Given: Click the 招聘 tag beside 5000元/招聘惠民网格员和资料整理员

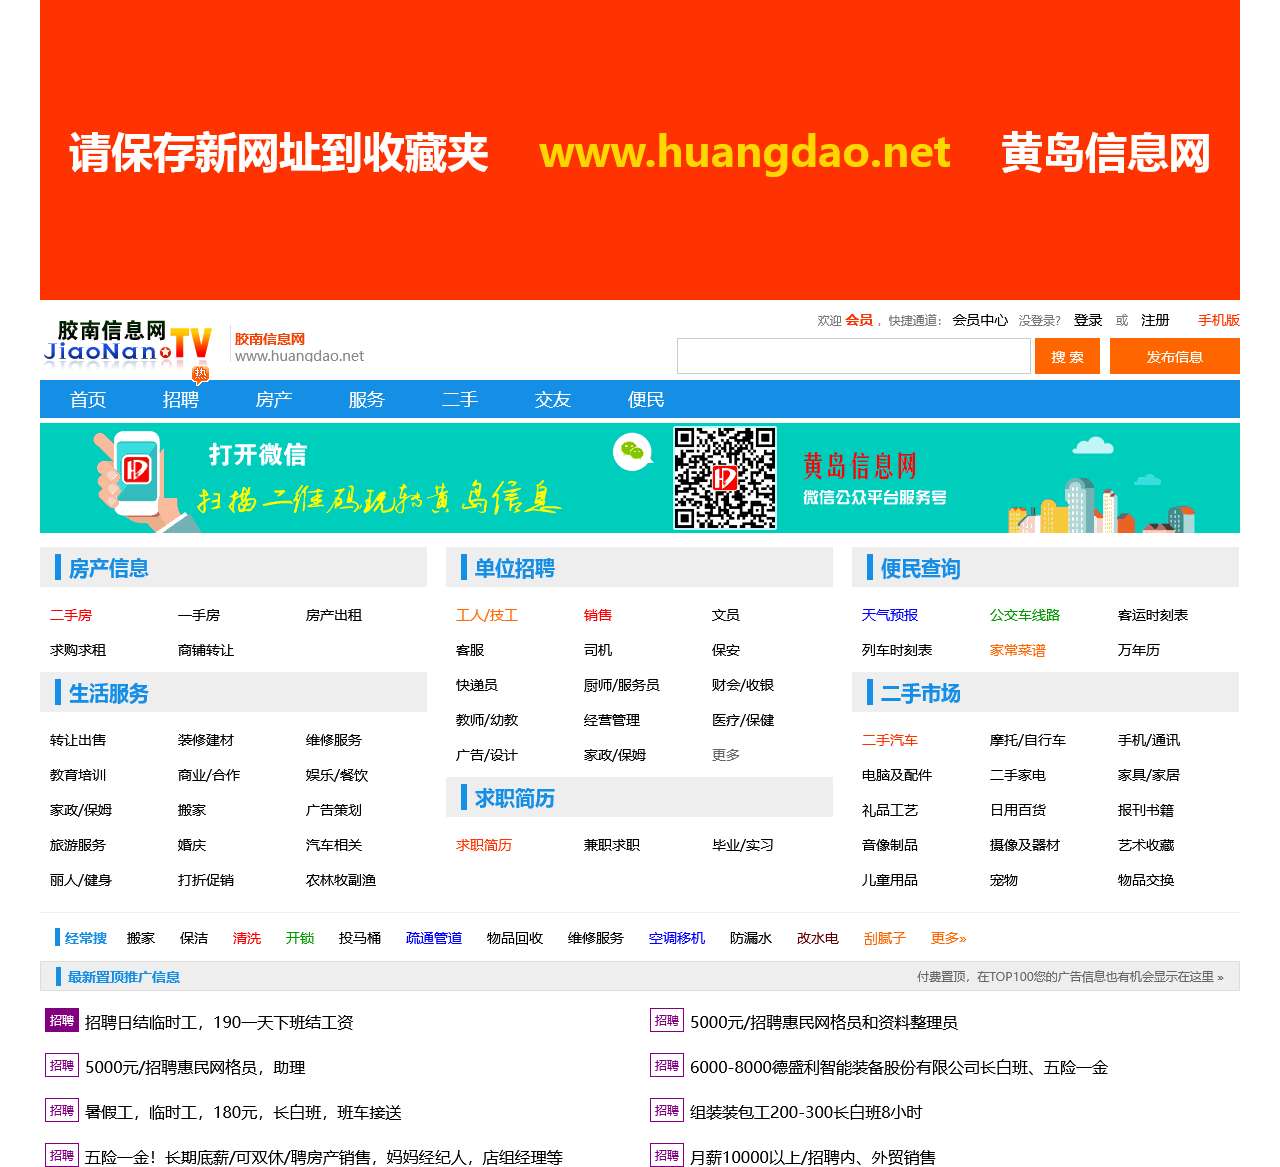Looking at the screenshot, I should pyautogui.click(x=667, y=1021).
